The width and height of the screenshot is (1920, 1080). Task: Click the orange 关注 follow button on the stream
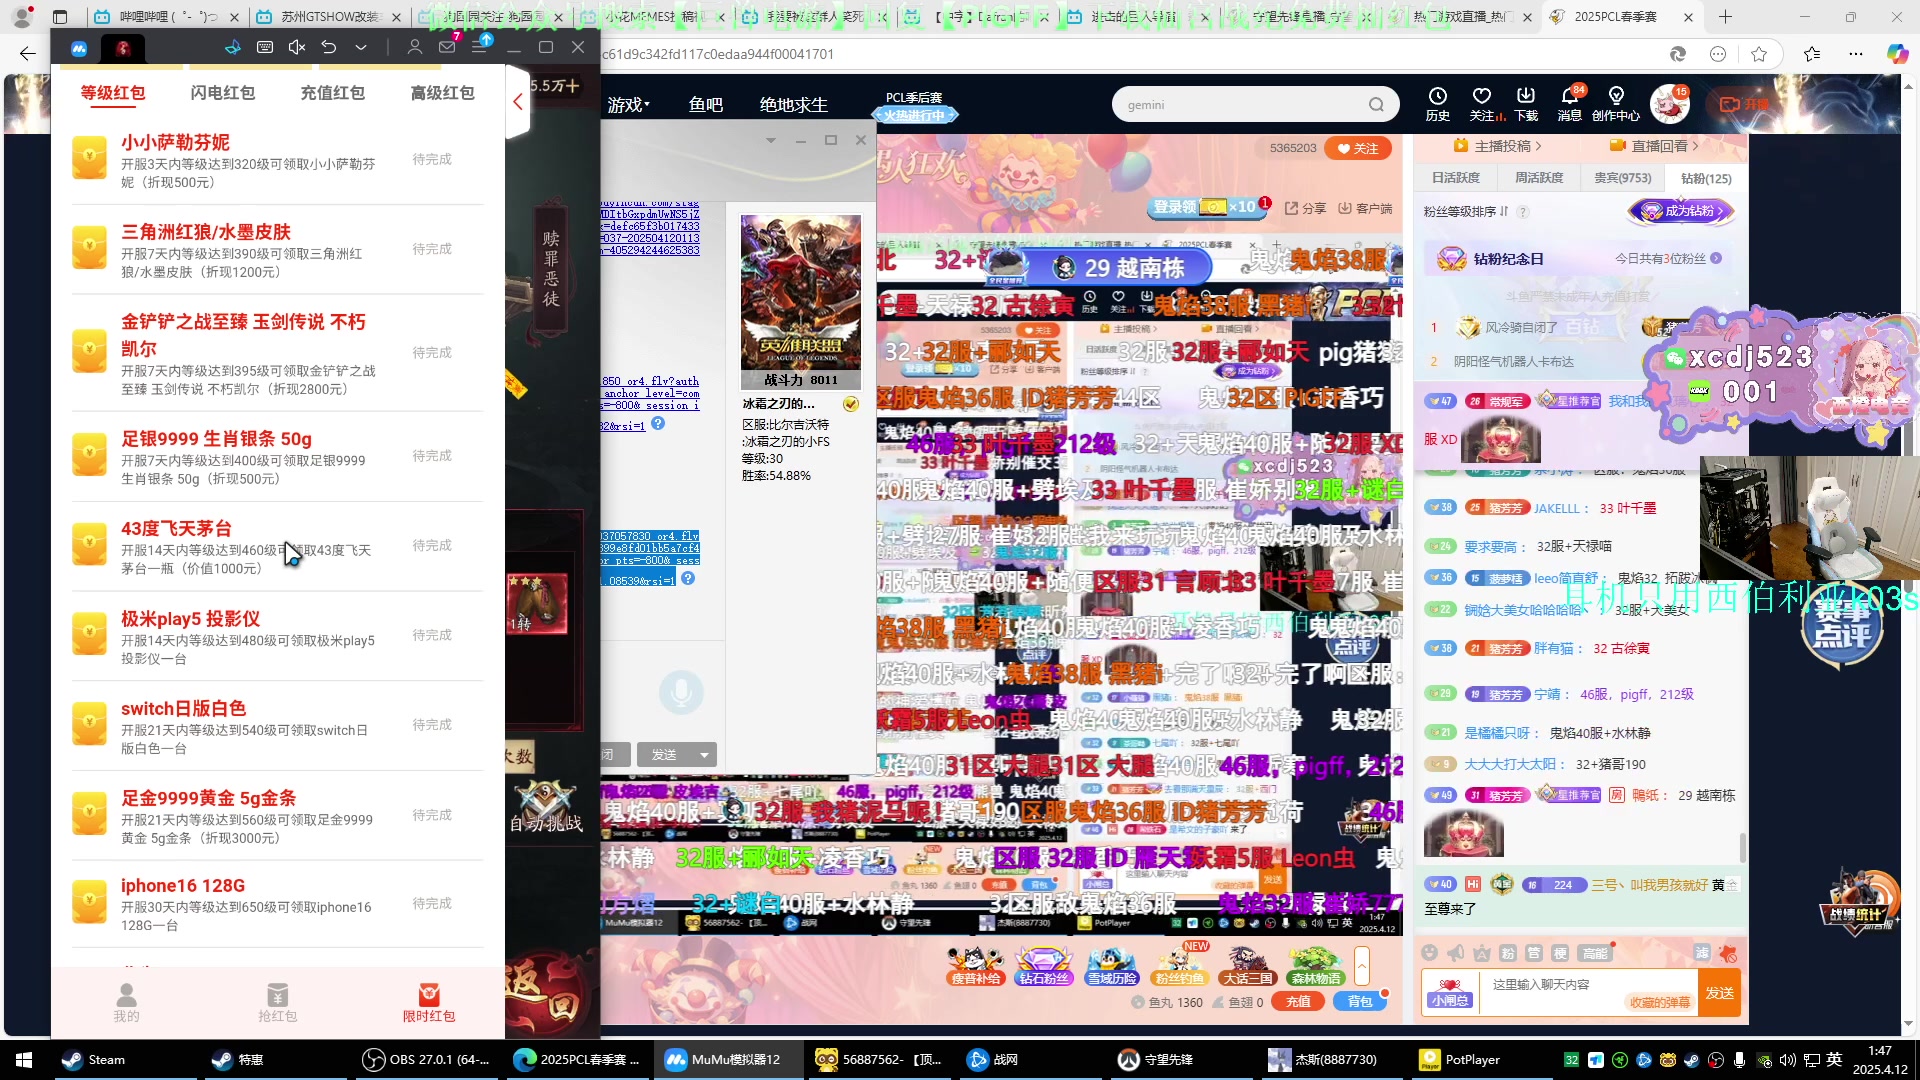(x=1357, y=148)
